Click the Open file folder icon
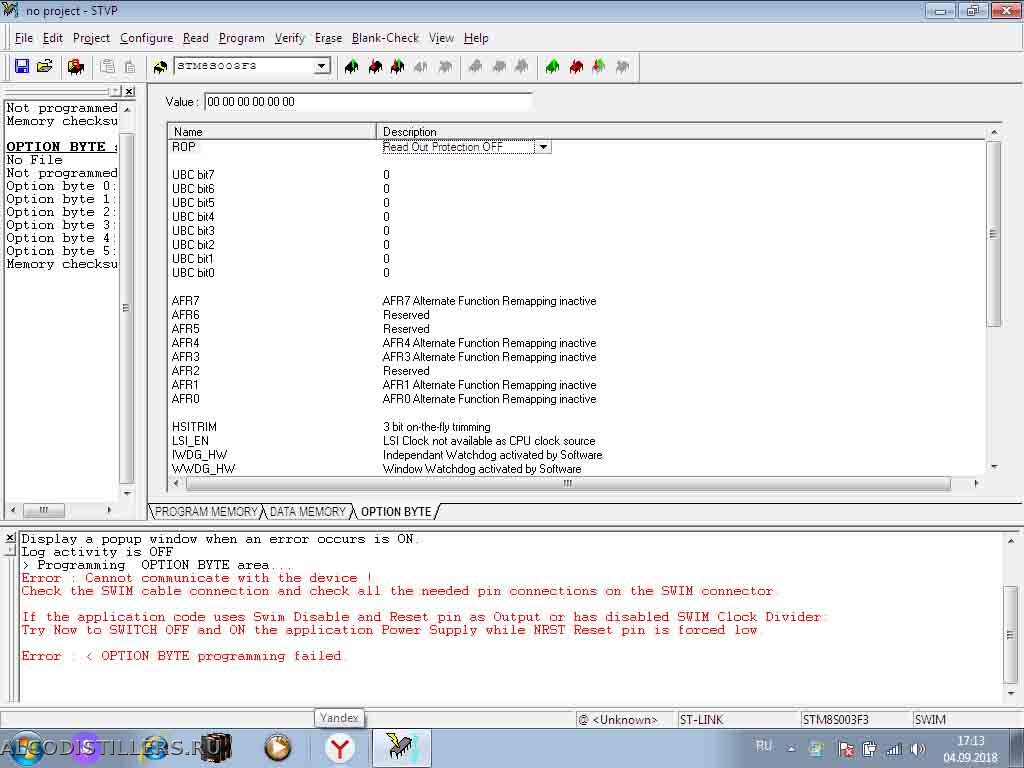 [x=45, y=66]
